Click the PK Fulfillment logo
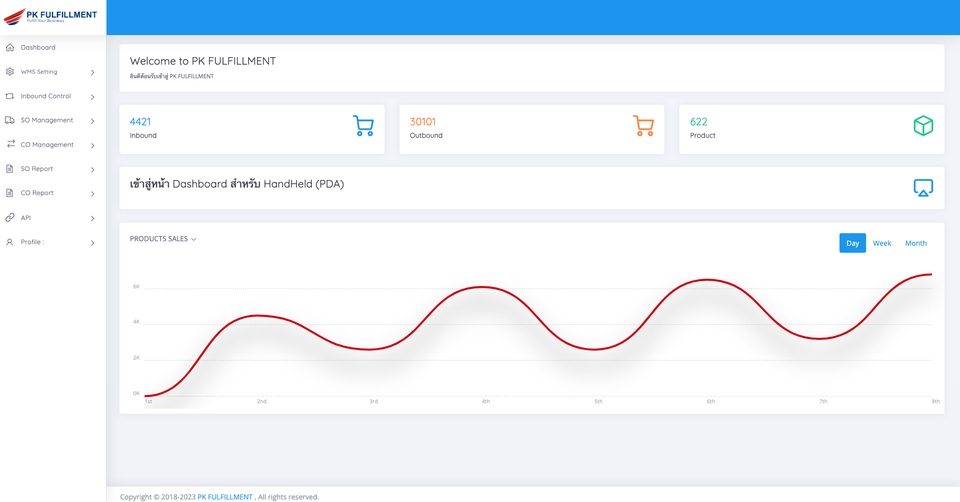Viewport: 960px width, 502px height. pyautogui.click(x=50, y=16)
